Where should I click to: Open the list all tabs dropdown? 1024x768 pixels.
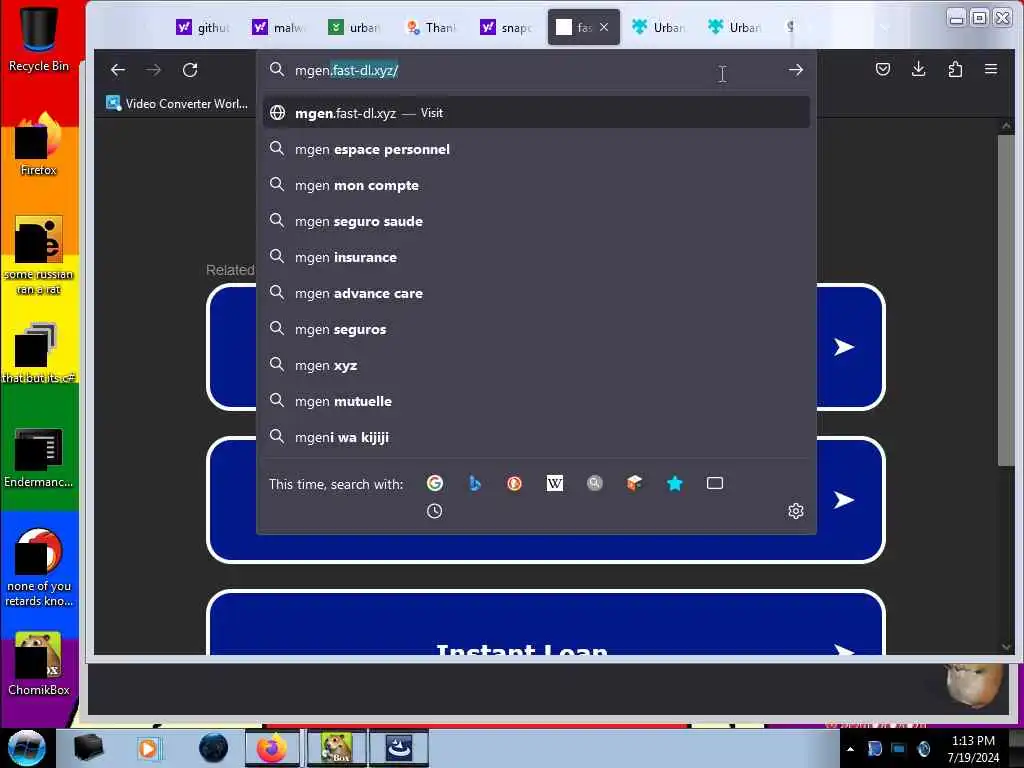click(x=885, y=27)
